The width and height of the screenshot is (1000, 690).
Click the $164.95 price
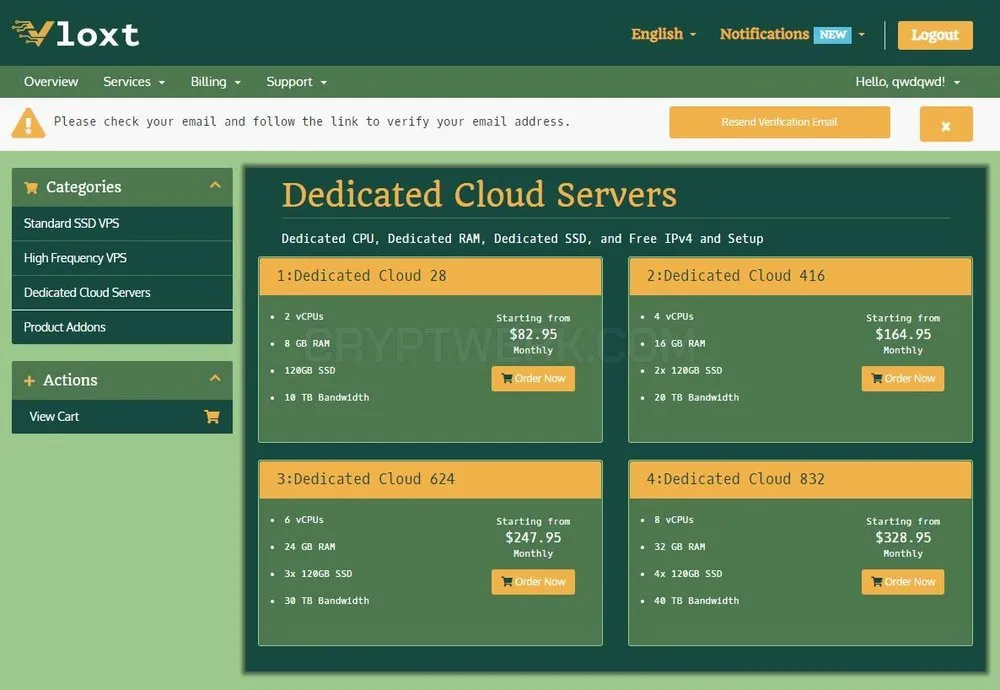[x=903, y=334]
